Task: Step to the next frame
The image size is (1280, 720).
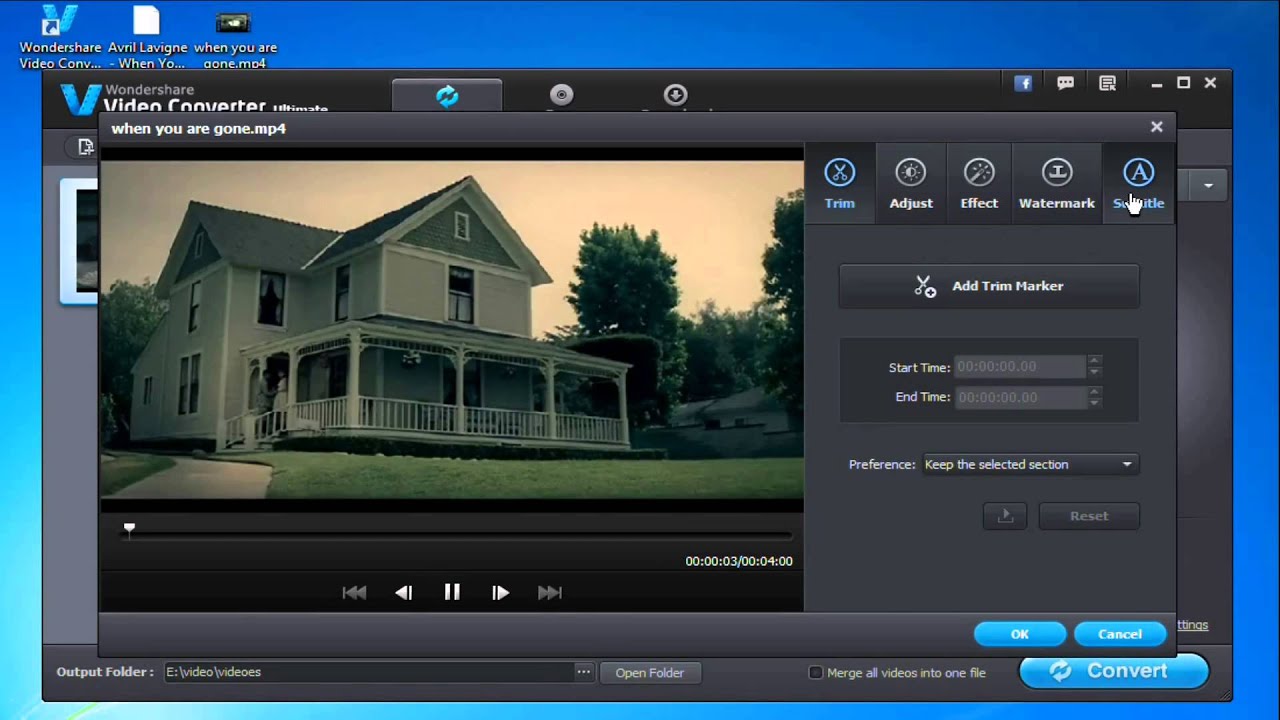Action: [500, 592]
